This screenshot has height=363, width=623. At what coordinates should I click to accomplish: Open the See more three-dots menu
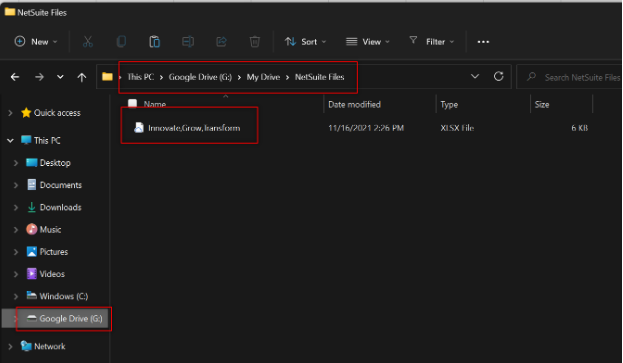pos(483,42)
